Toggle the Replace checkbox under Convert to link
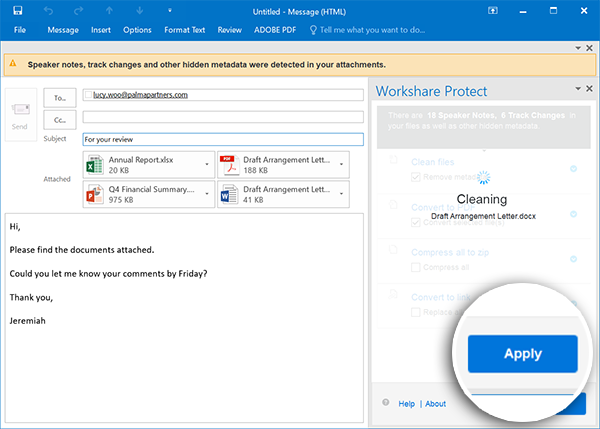Image resolution: width=600 pixels, height=429 pixels. click(x=416, y=312)
